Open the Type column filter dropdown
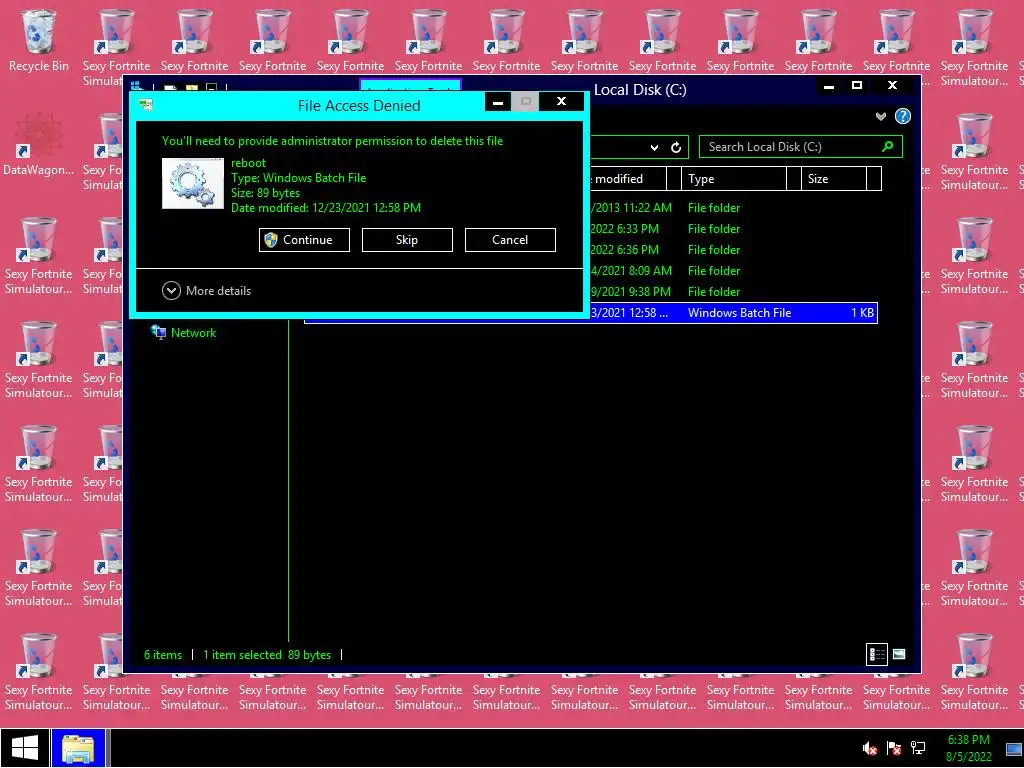This screenshot has height=768, width=1024. pyautogui.click(x=793, y=178)
